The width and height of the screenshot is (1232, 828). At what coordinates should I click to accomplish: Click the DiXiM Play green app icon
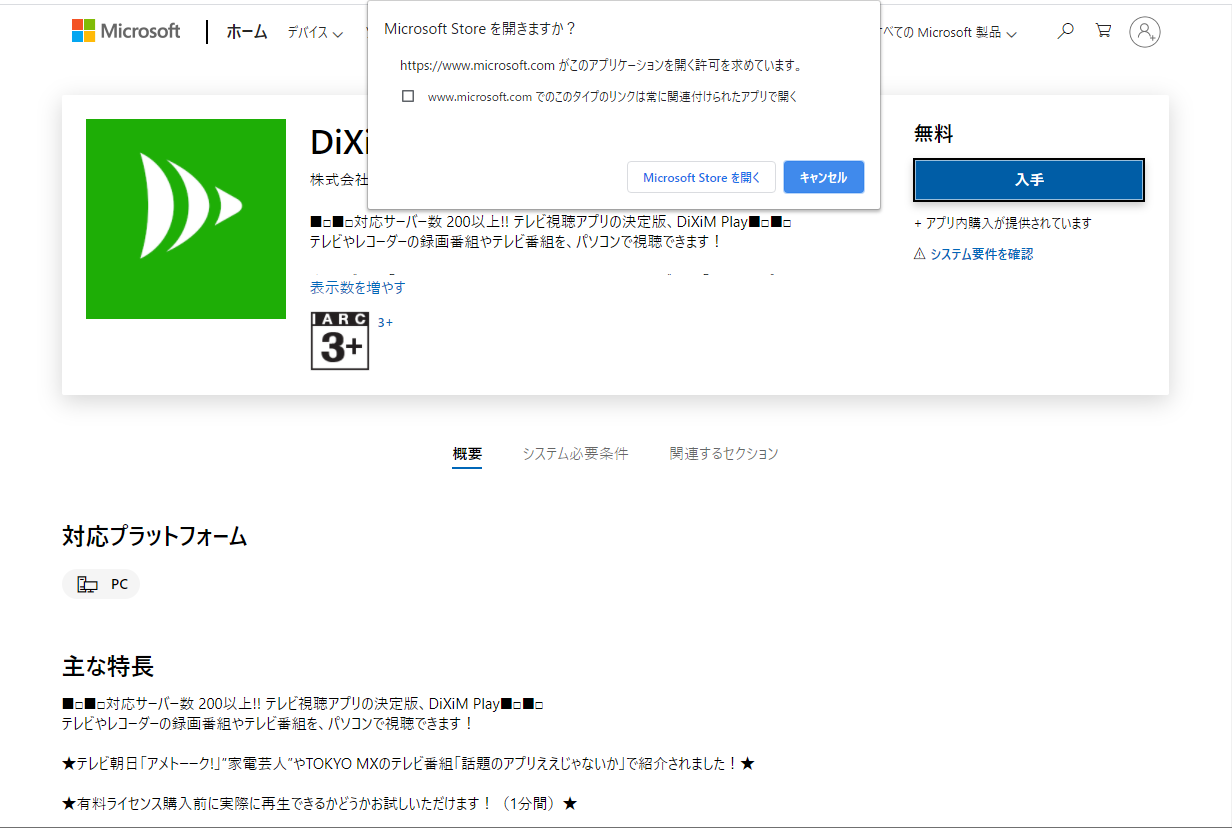[x=186, y=219]
